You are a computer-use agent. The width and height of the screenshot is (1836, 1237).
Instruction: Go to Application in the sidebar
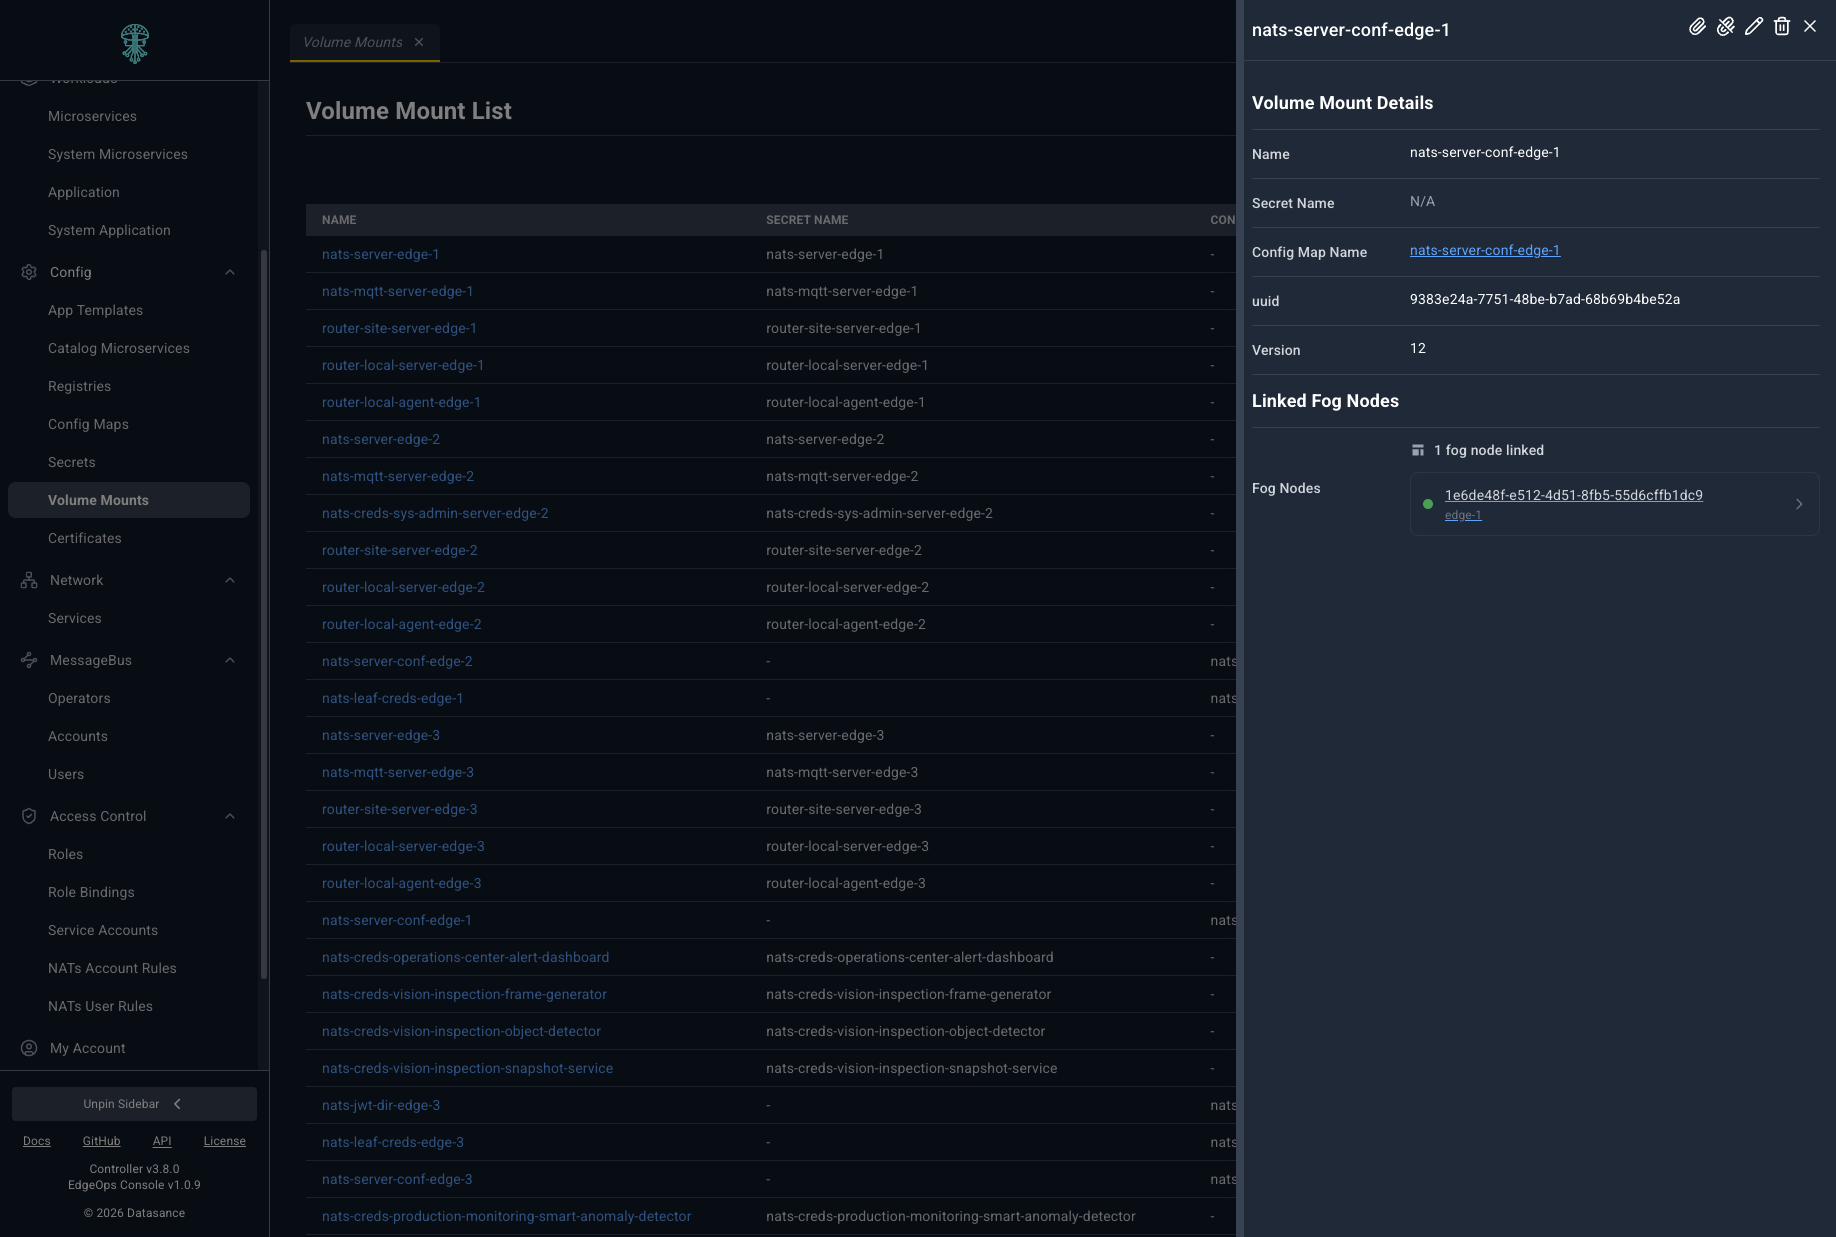84,192
